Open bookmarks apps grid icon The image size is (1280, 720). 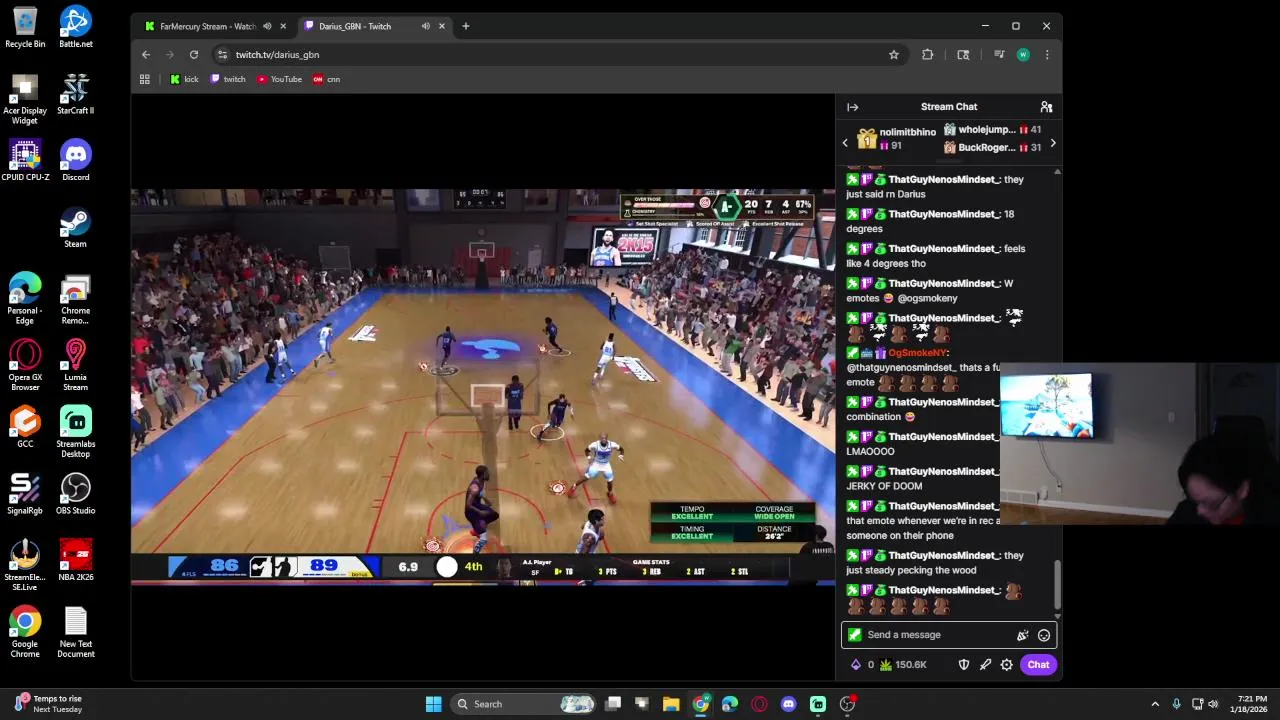145,79
